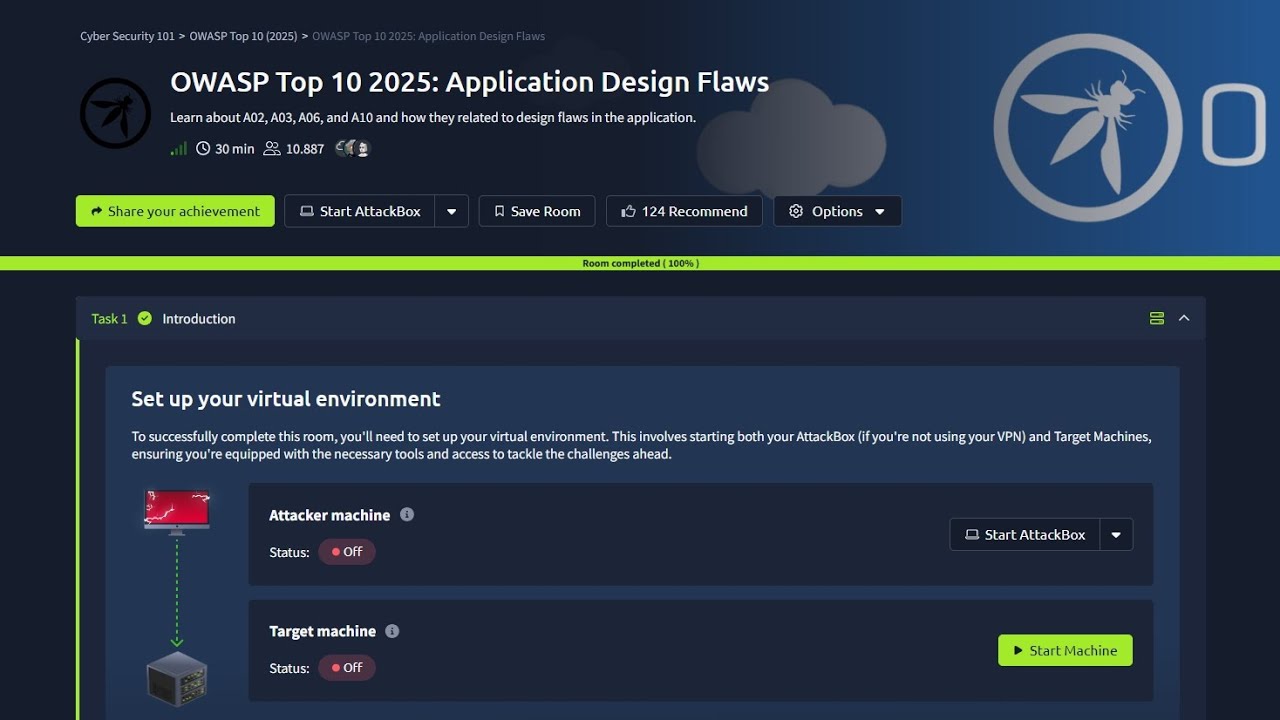This screenshot has width=1280, height=720.
Task: Click Attacker machine Off status badge
Action: click(347, 552)
